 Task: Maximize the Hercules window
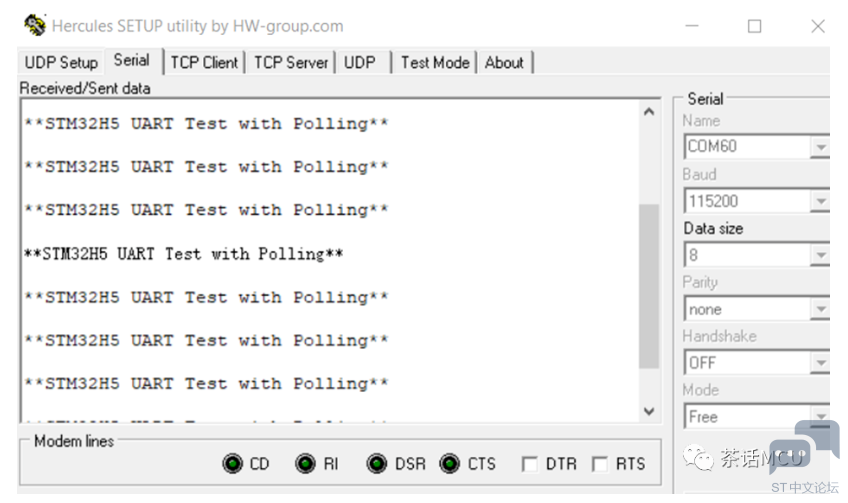754,26
